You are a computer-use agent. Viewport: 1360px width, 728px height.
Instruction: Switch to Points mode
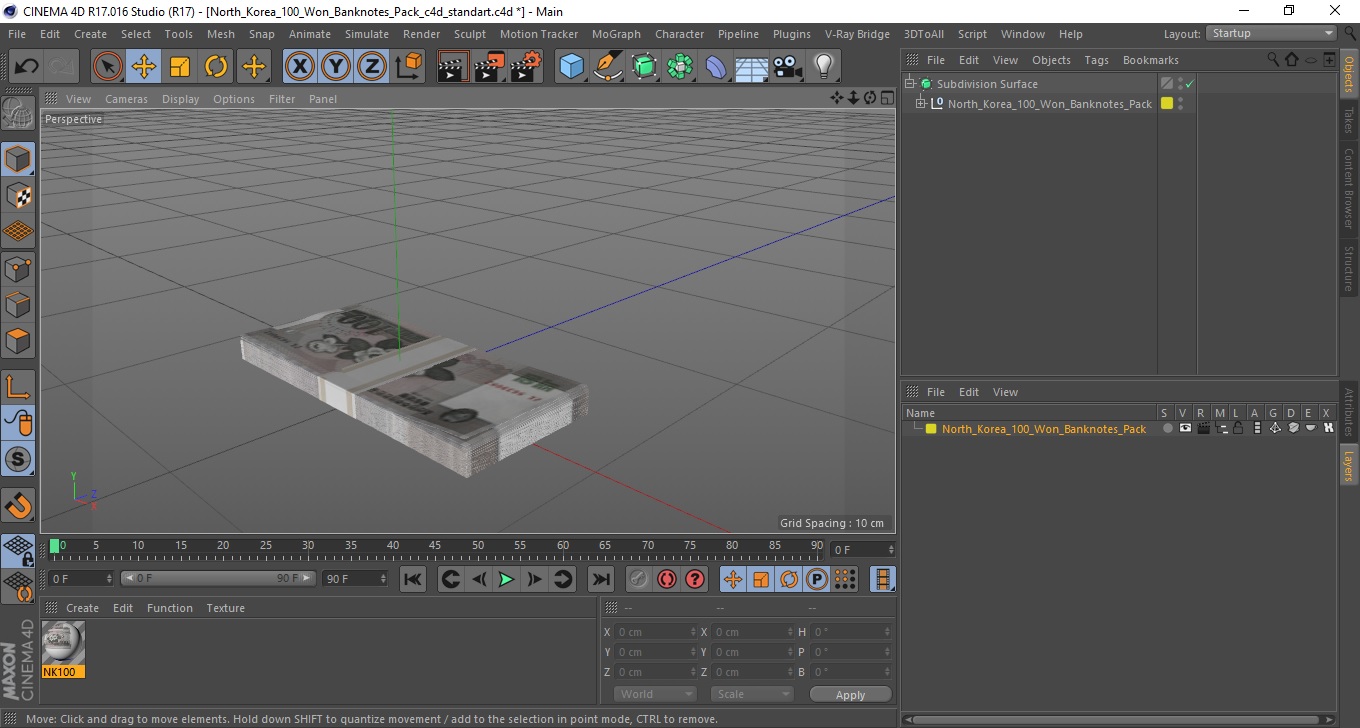pos(18,268)
